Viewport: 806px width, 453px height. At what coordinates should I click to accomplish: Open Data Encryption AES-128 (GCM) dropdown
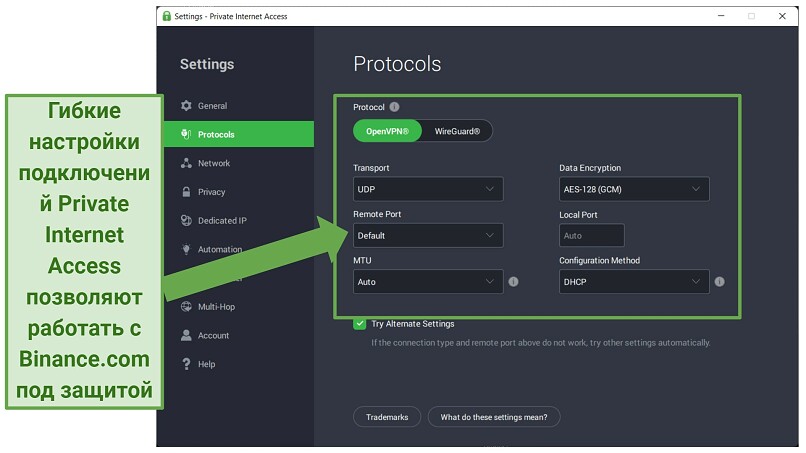click(x=634, y=189)
